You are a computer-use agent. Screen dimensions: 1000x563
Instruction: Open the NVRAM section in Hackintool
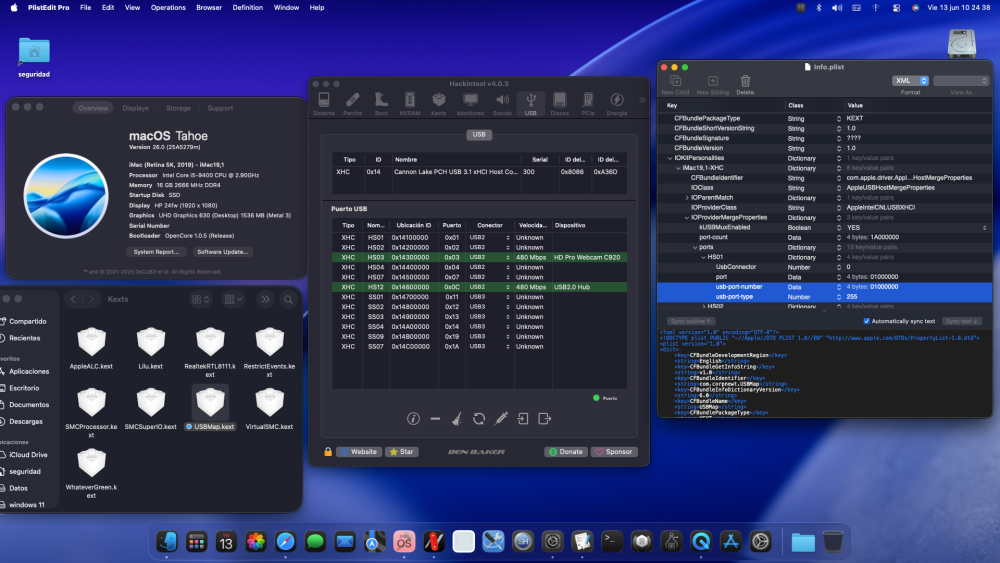click(x=409, y=103)
